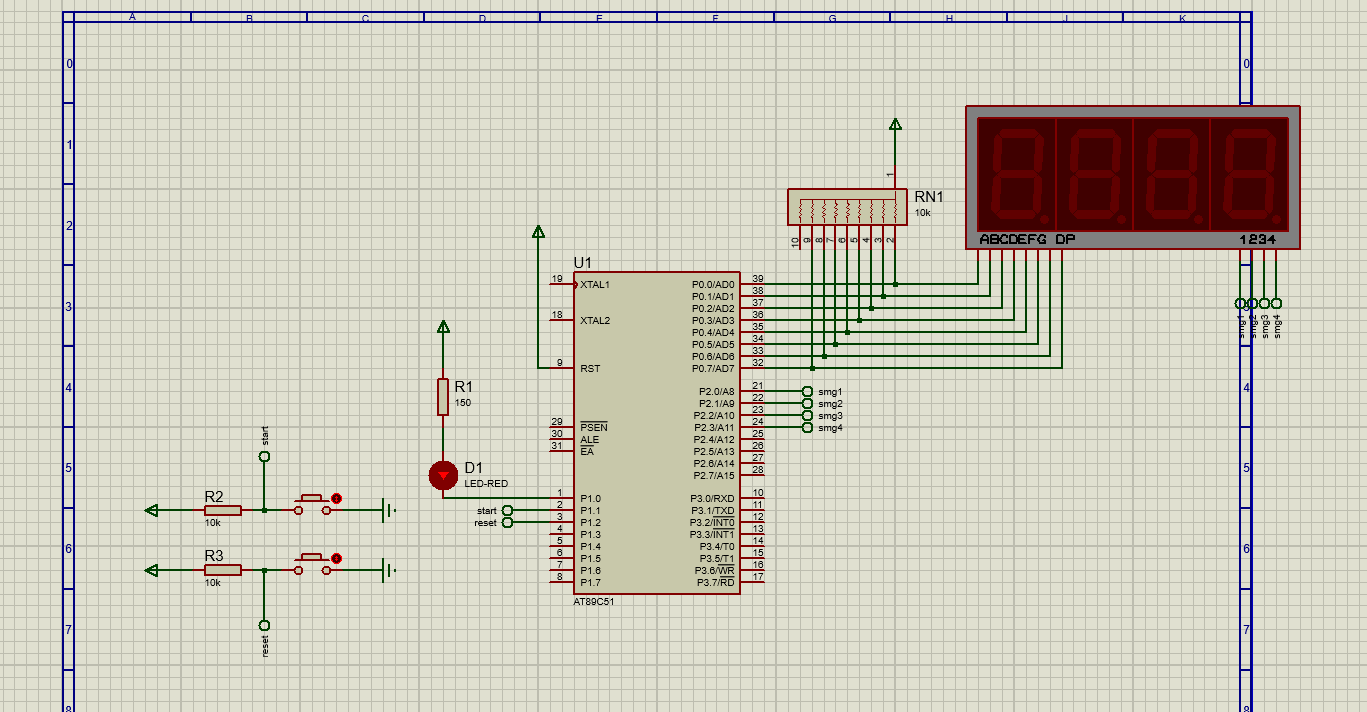Click the RST pin label
1367x712 pixels.
[590, 369]
